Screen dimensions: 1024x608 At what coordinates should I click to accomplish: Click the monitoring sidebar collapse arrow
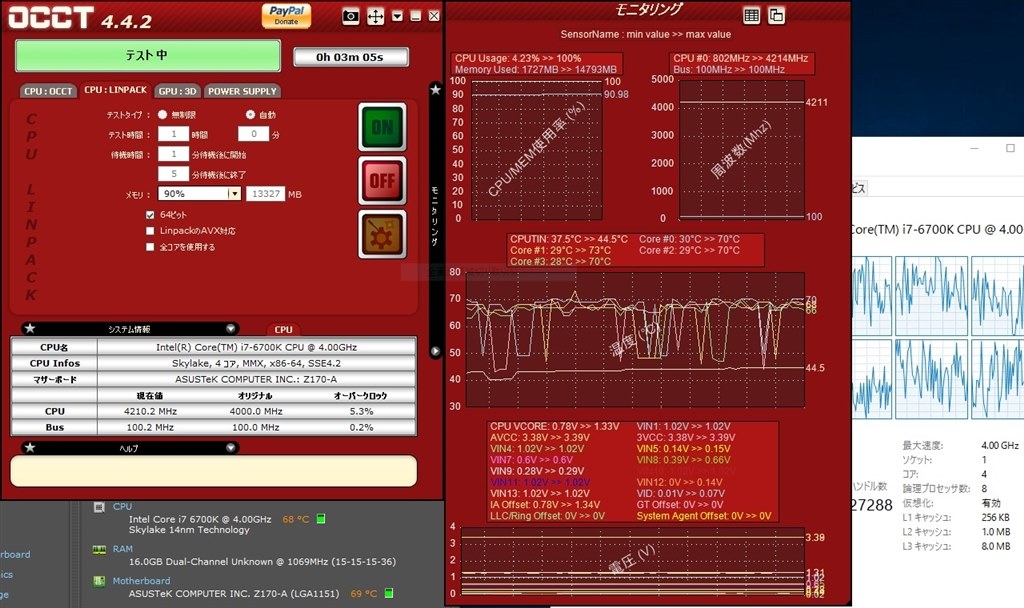436,351
